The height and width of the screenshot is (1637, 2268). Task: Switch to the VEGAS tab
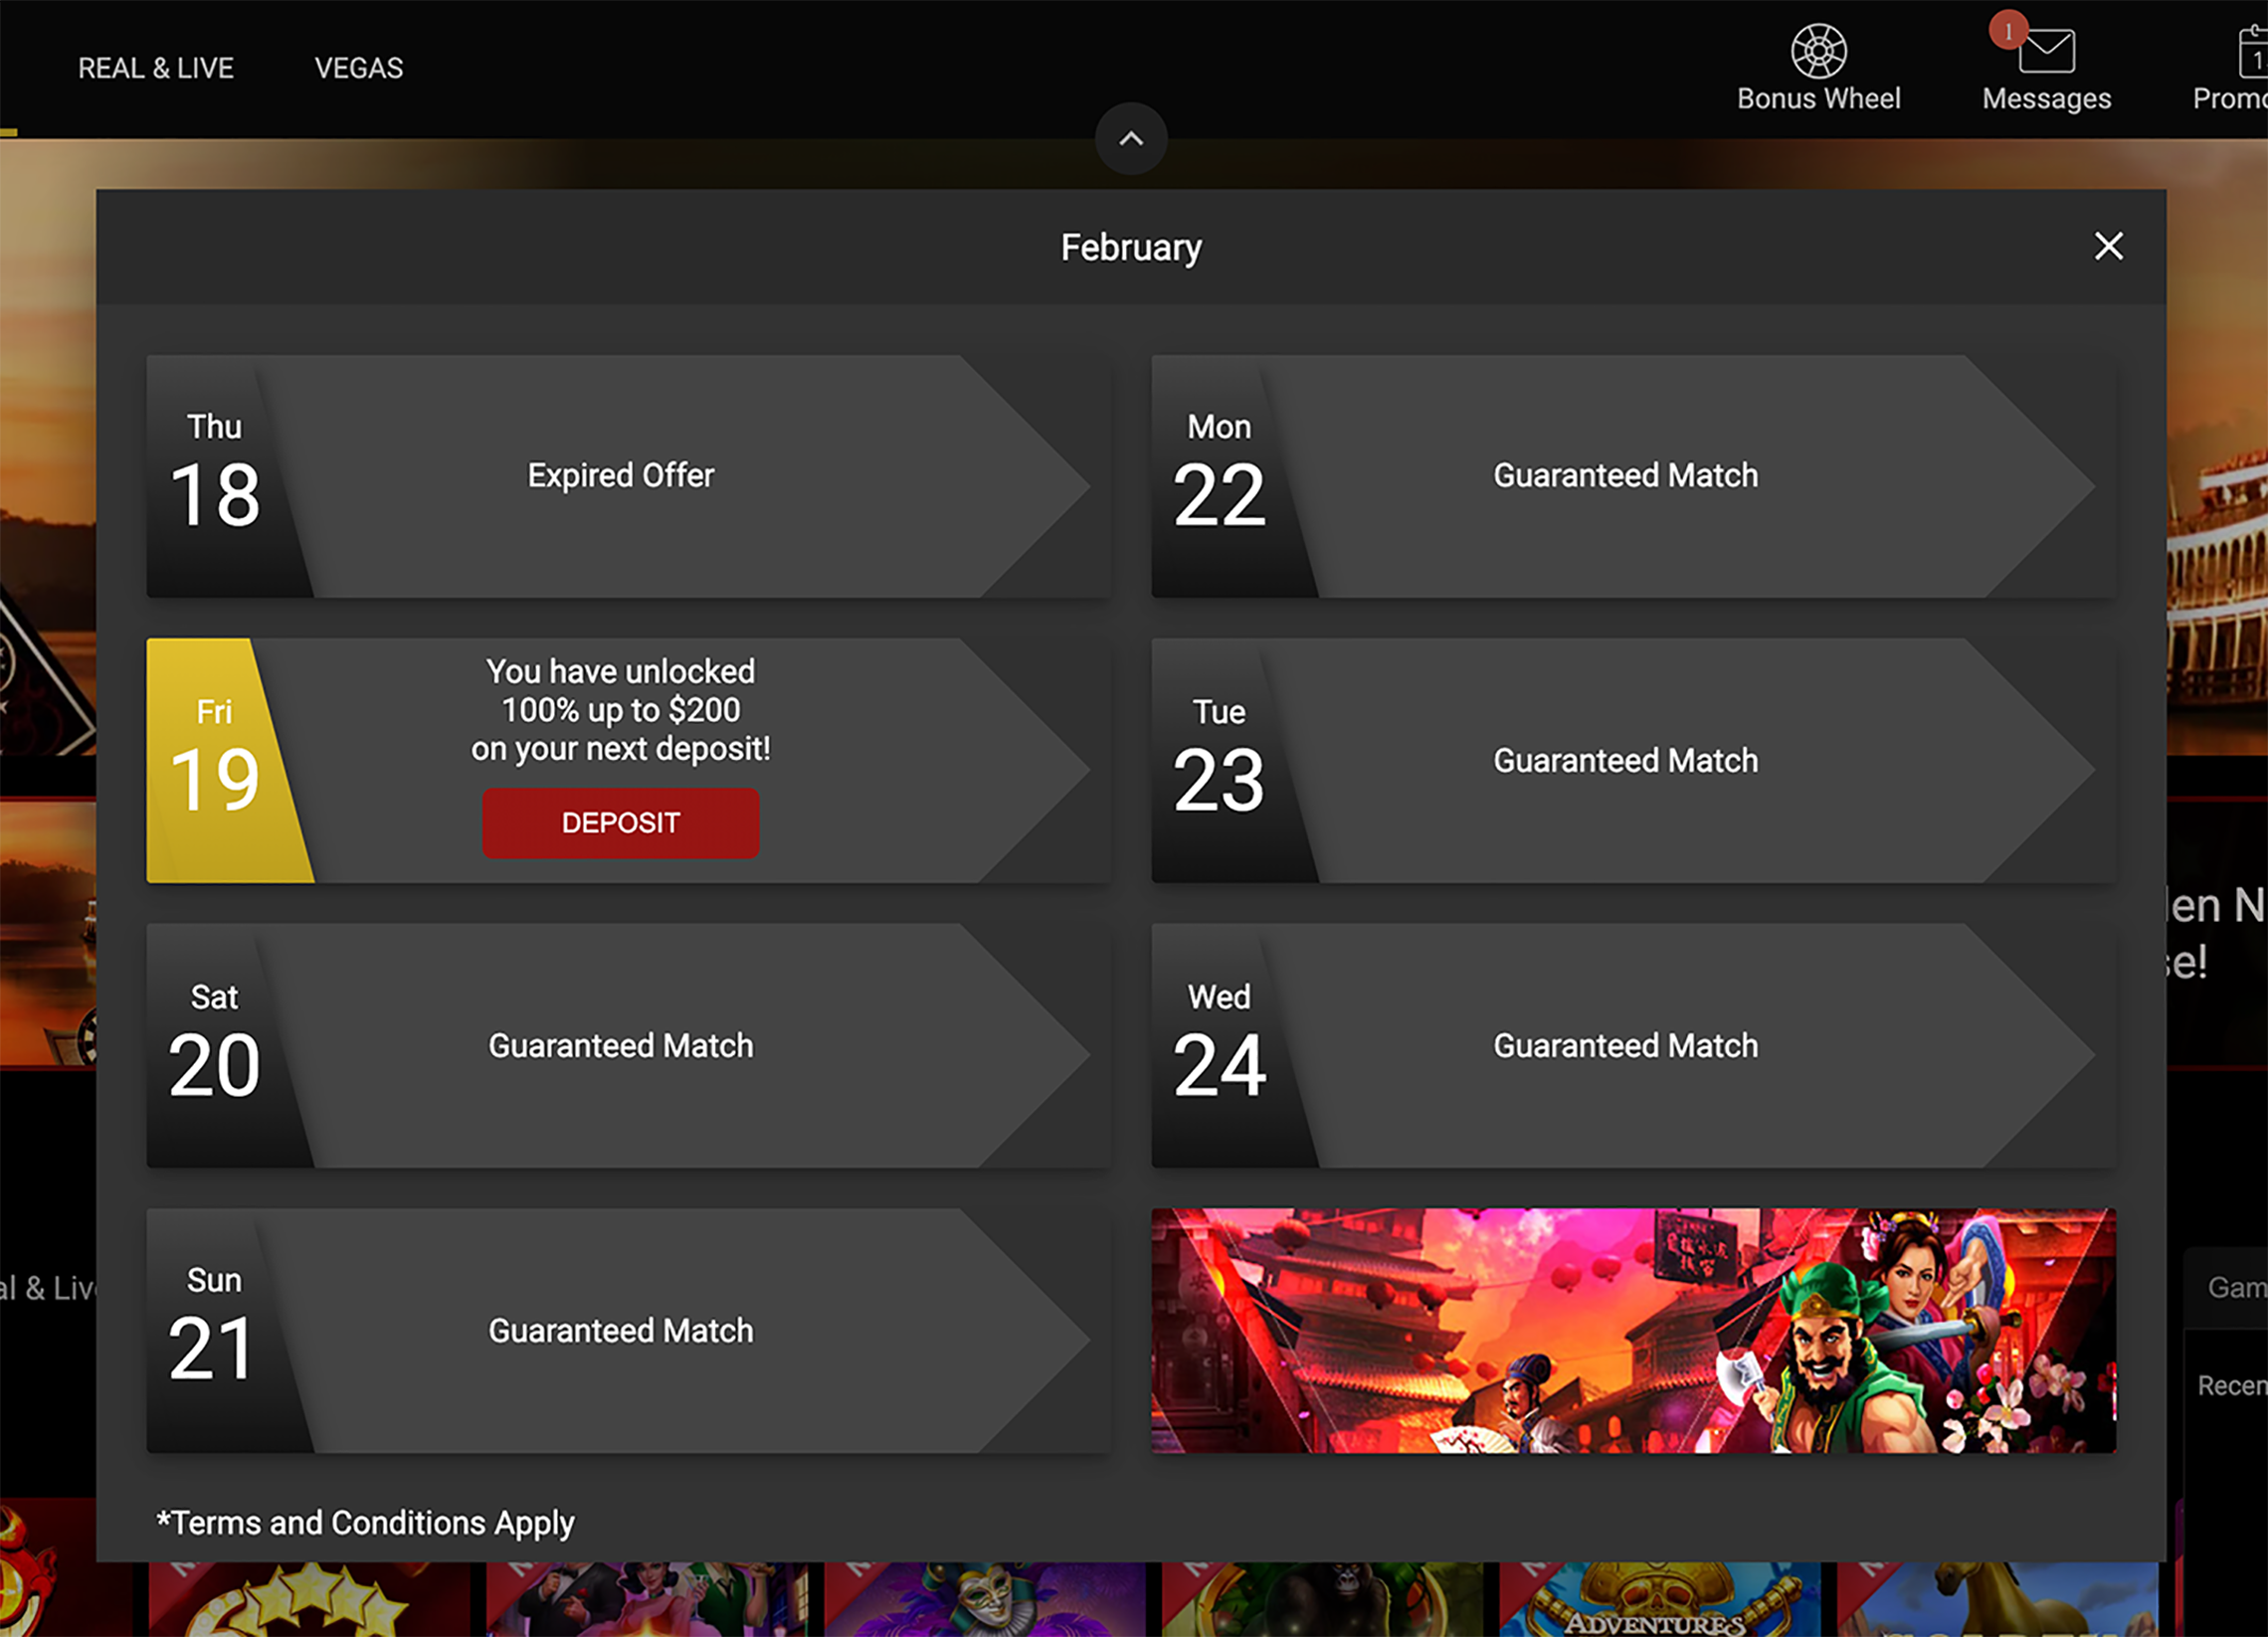(x=359, y=68)
